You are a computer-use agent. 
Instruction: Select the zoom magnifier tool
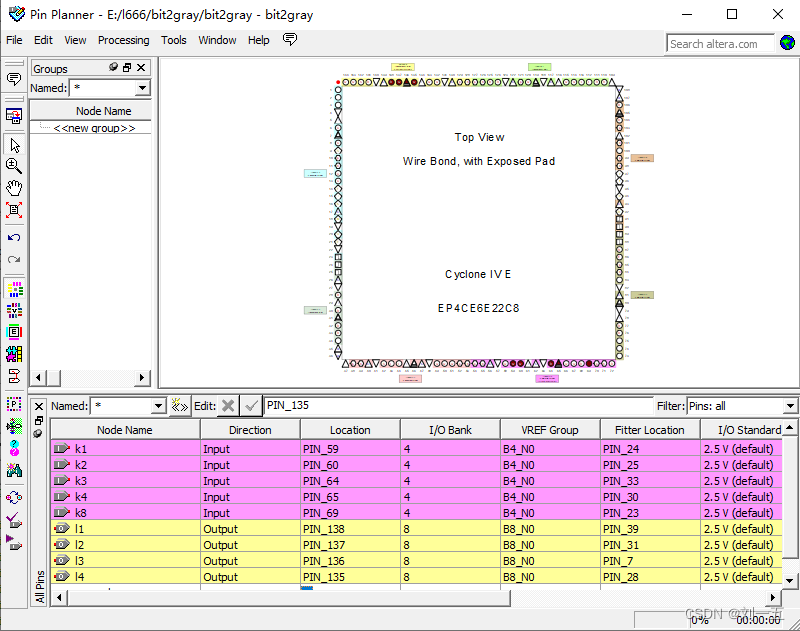coord(14,166)
